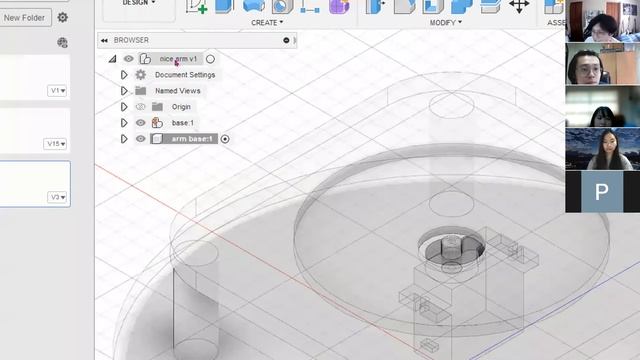Activate the nice arm v1 root component
Image resolution: width=640 pixels, height=360 pixels.
[x=210, y=59]
